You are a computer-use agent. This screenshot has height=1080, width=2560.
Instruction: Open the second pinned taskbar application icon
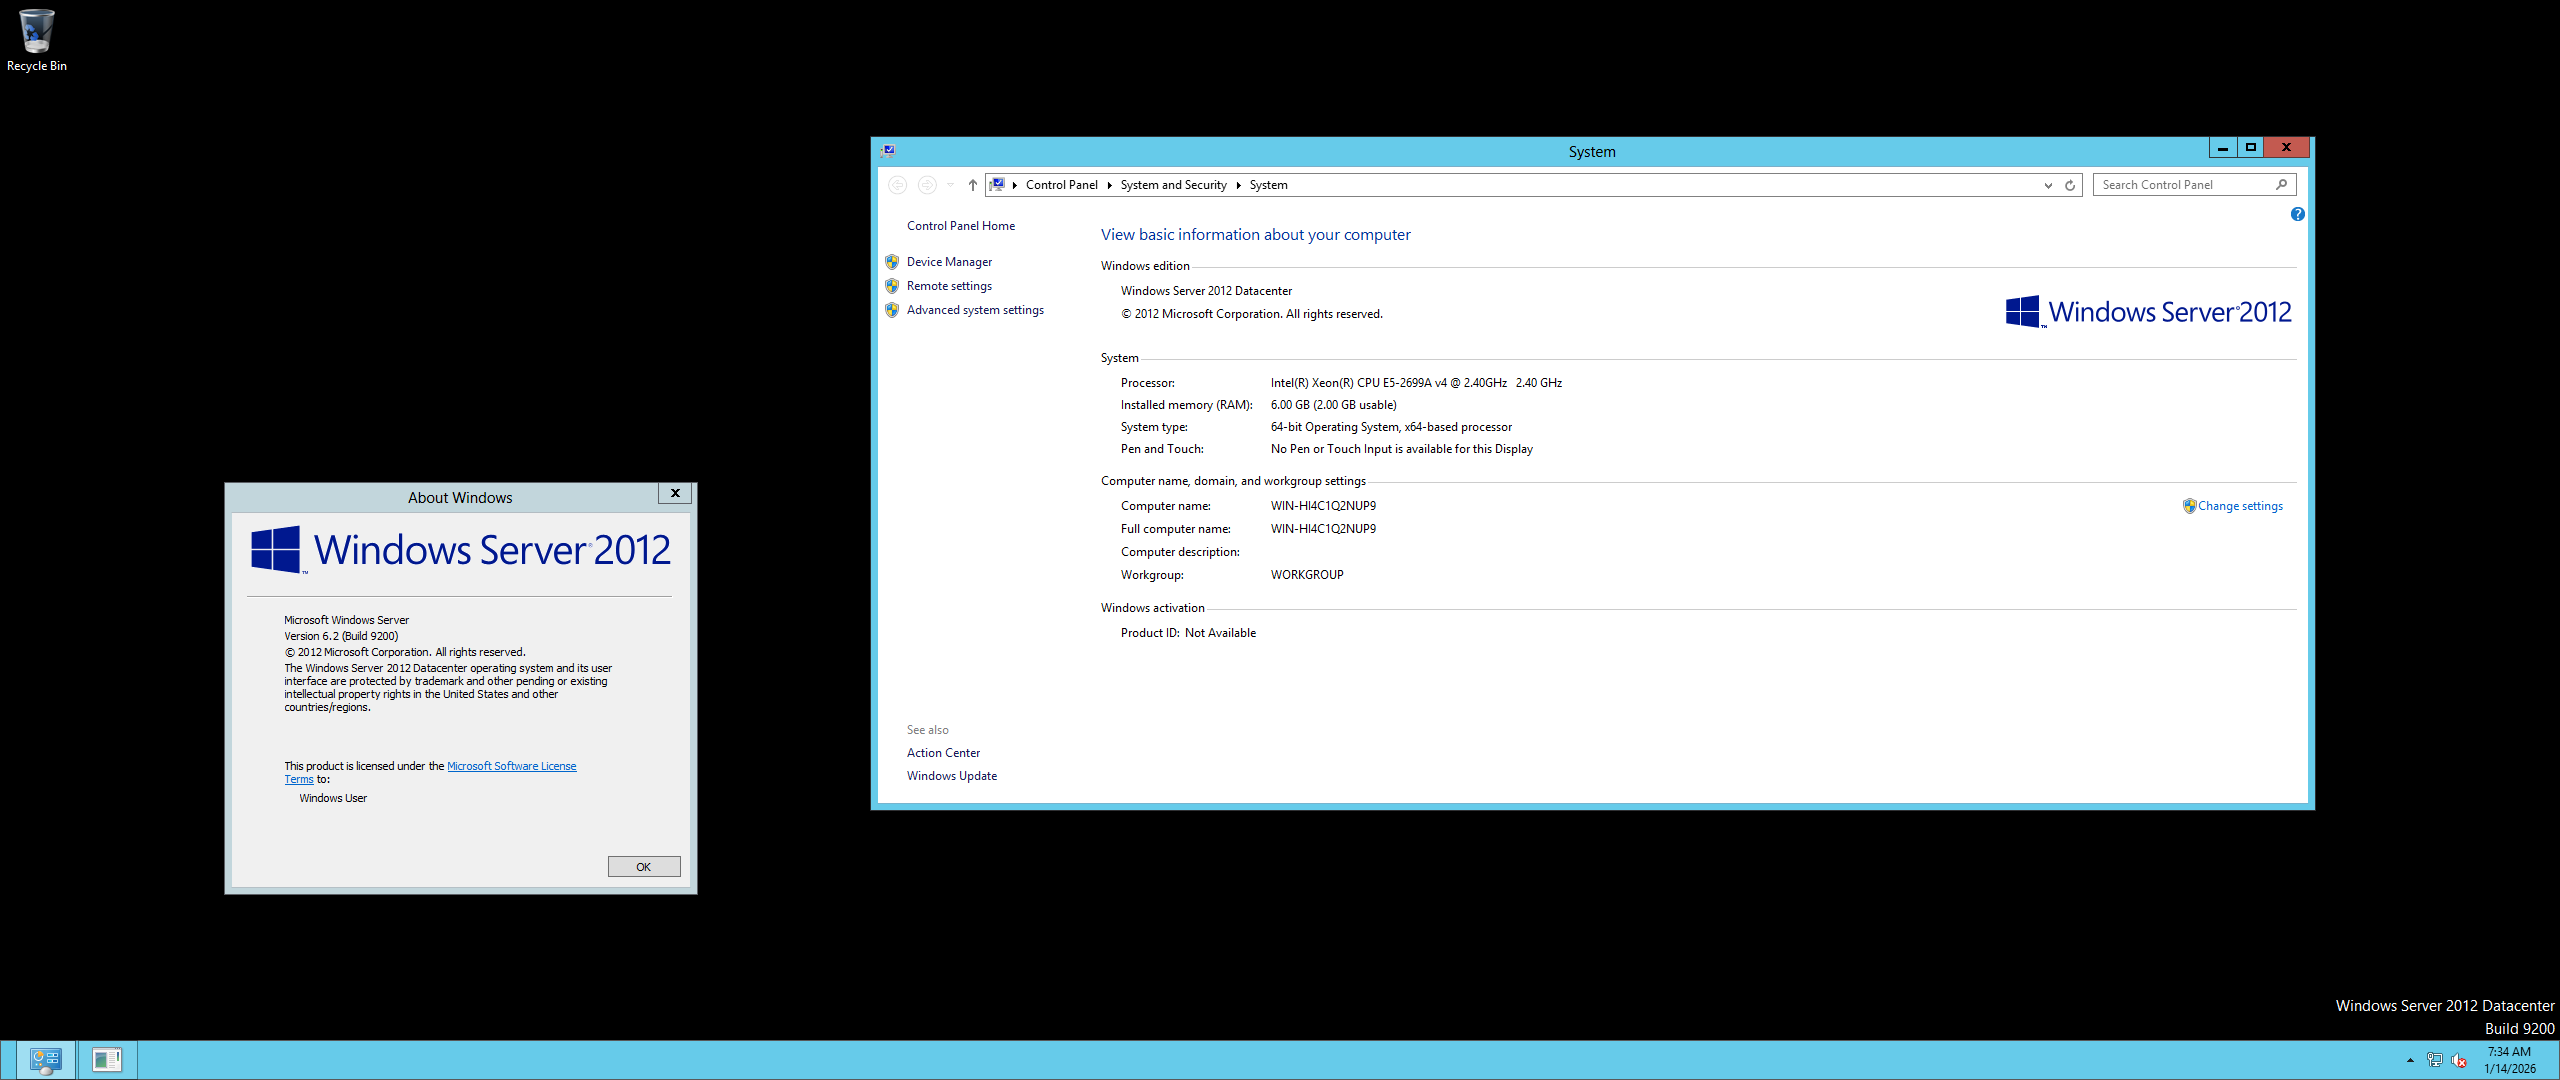pos(106,1059)
